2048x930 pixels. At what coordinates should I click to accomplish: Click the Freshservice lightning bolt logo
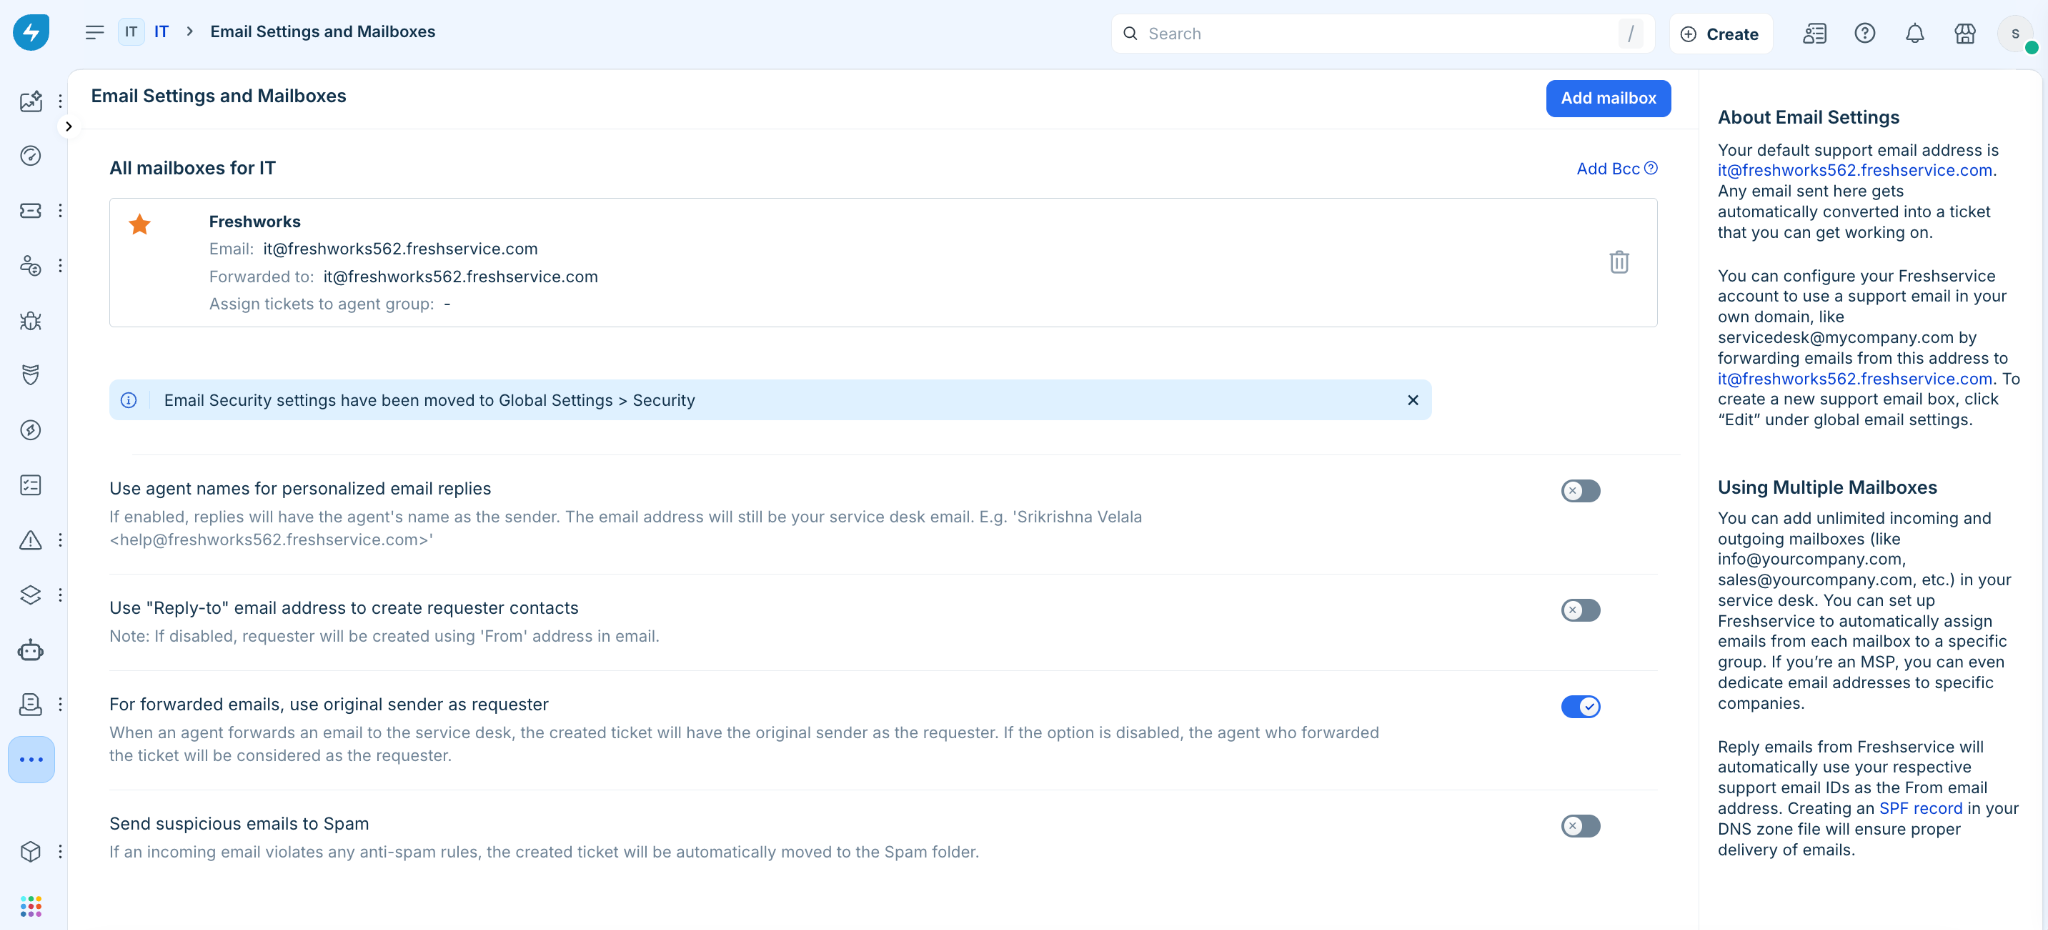(31, 32)
